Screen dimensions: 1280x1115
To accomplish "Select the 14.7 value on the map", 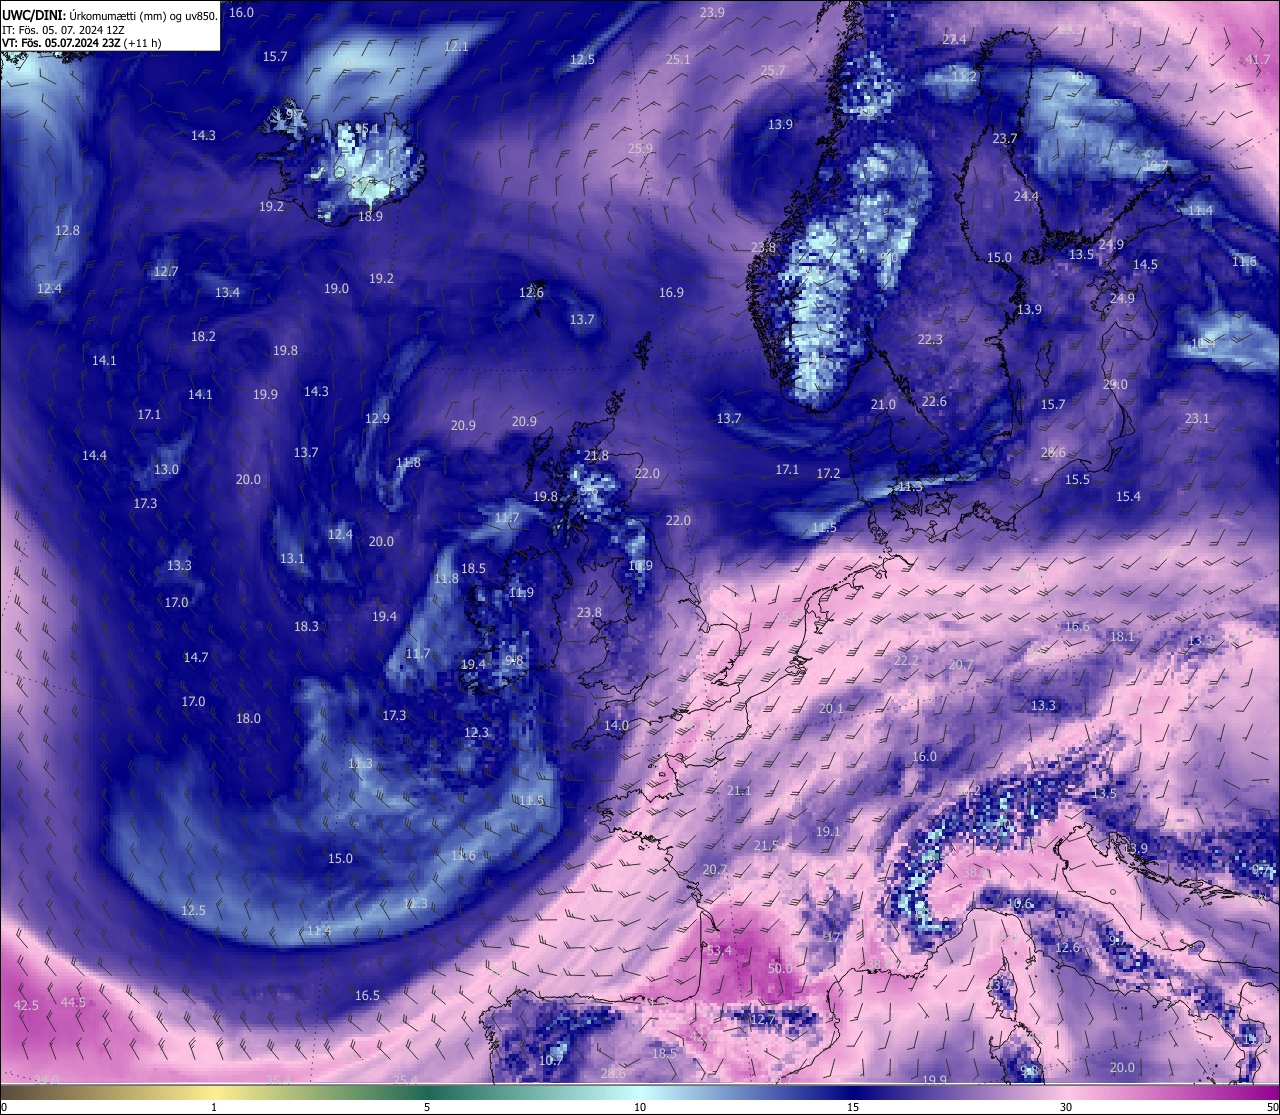I will tap(196, 657).
